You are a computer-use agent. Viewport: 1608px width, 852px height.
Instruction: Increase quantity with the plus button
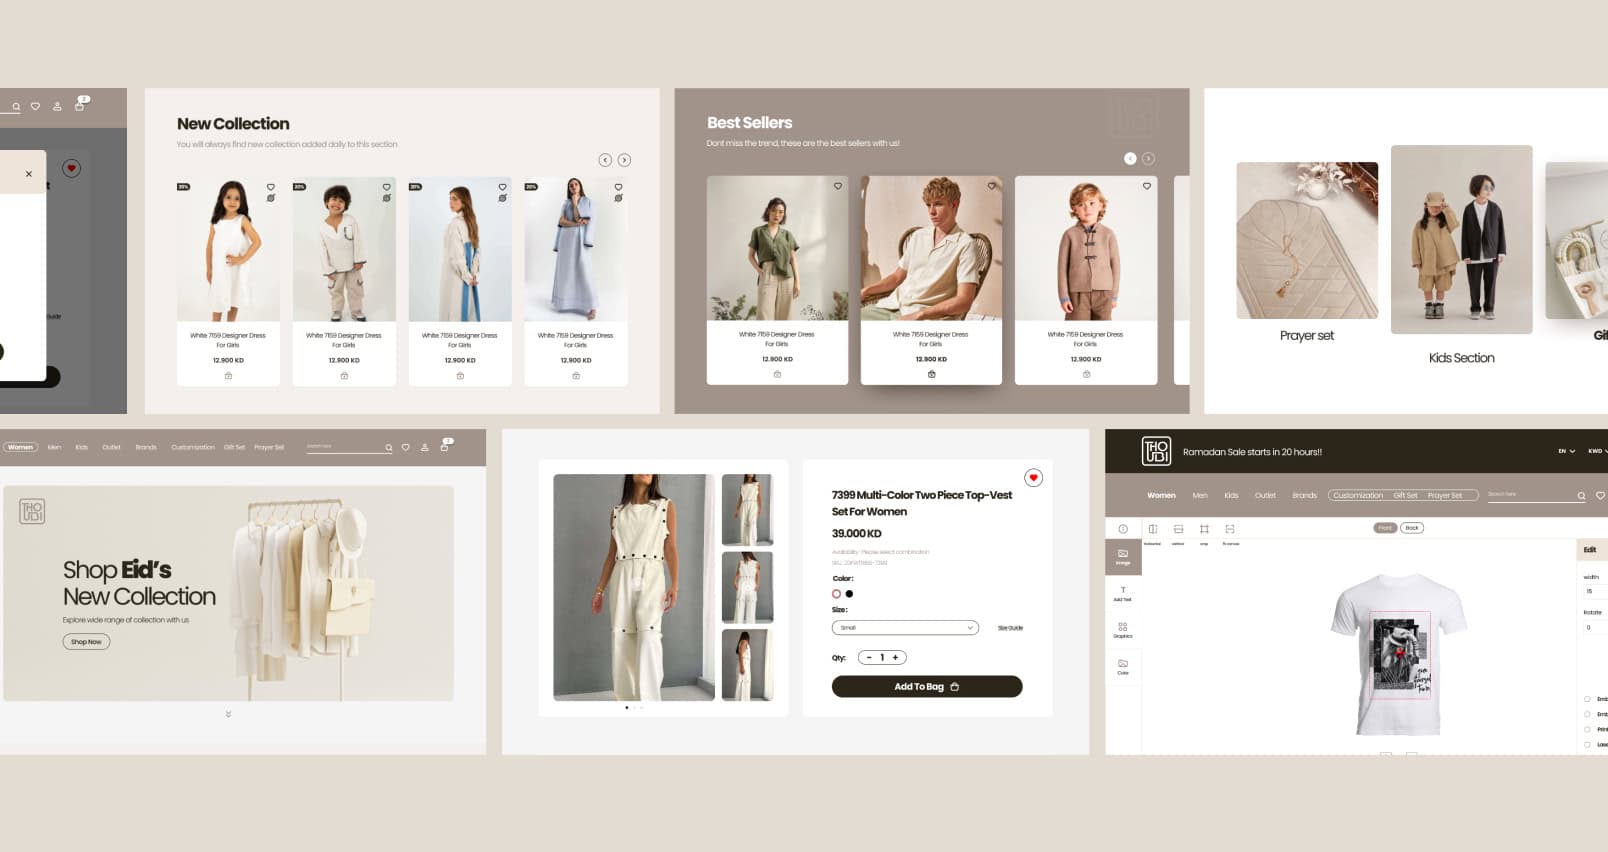click(x=895, y=657)
